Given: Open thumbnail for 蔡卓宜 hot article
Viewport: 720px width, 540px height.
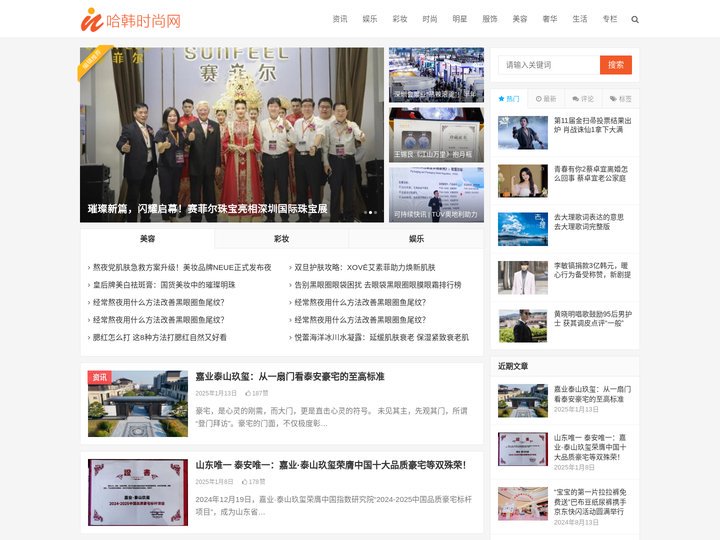Looking at the screenshot, I should pos(523,181).
